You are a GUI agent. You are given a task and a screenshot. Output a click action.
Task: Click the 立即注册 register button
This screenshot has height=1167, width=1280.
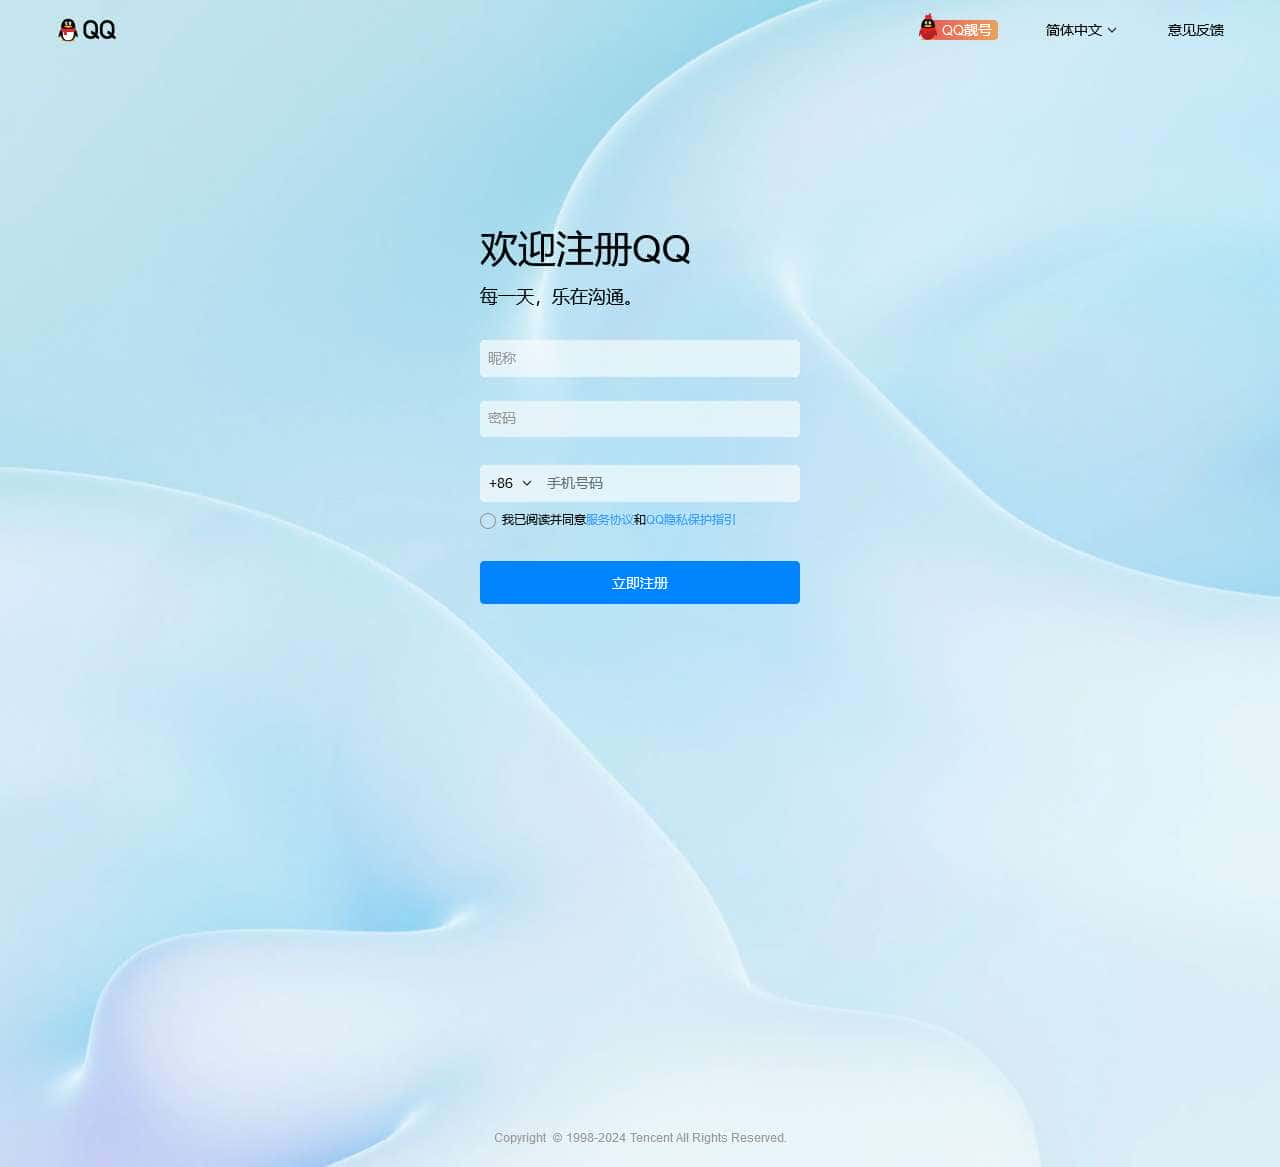point(639,582)
